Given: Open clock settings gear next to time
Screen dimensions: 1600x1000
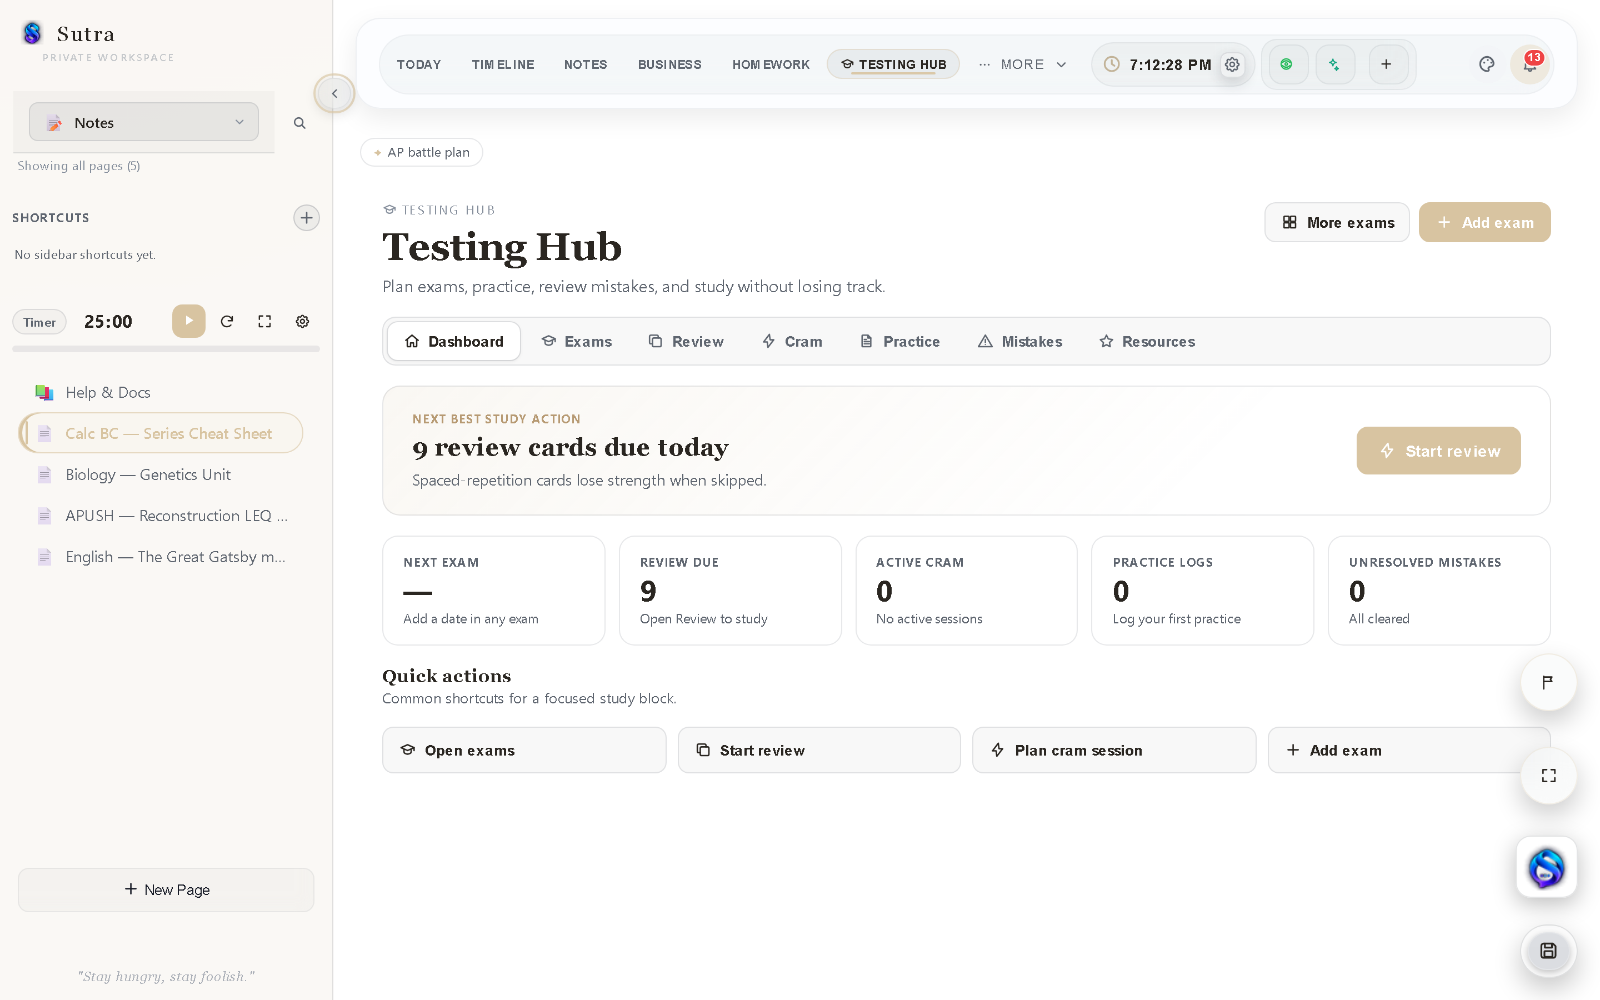Looking at the screenshot, I should pos(1232,64).
